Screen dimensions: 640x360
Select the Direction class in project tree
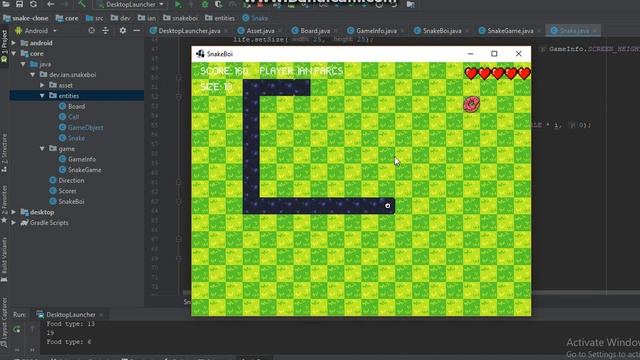67,180
